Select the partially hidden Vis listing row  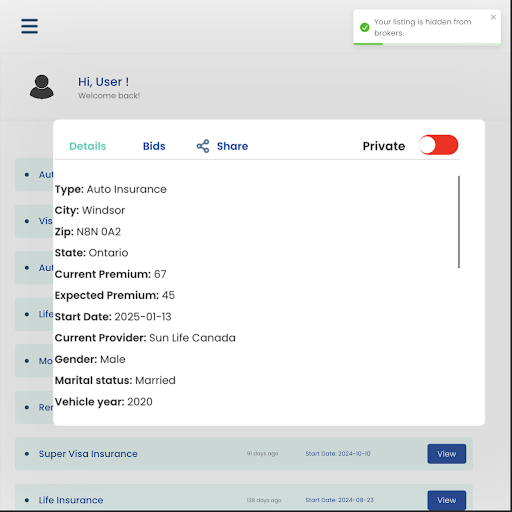click(34, 221)
